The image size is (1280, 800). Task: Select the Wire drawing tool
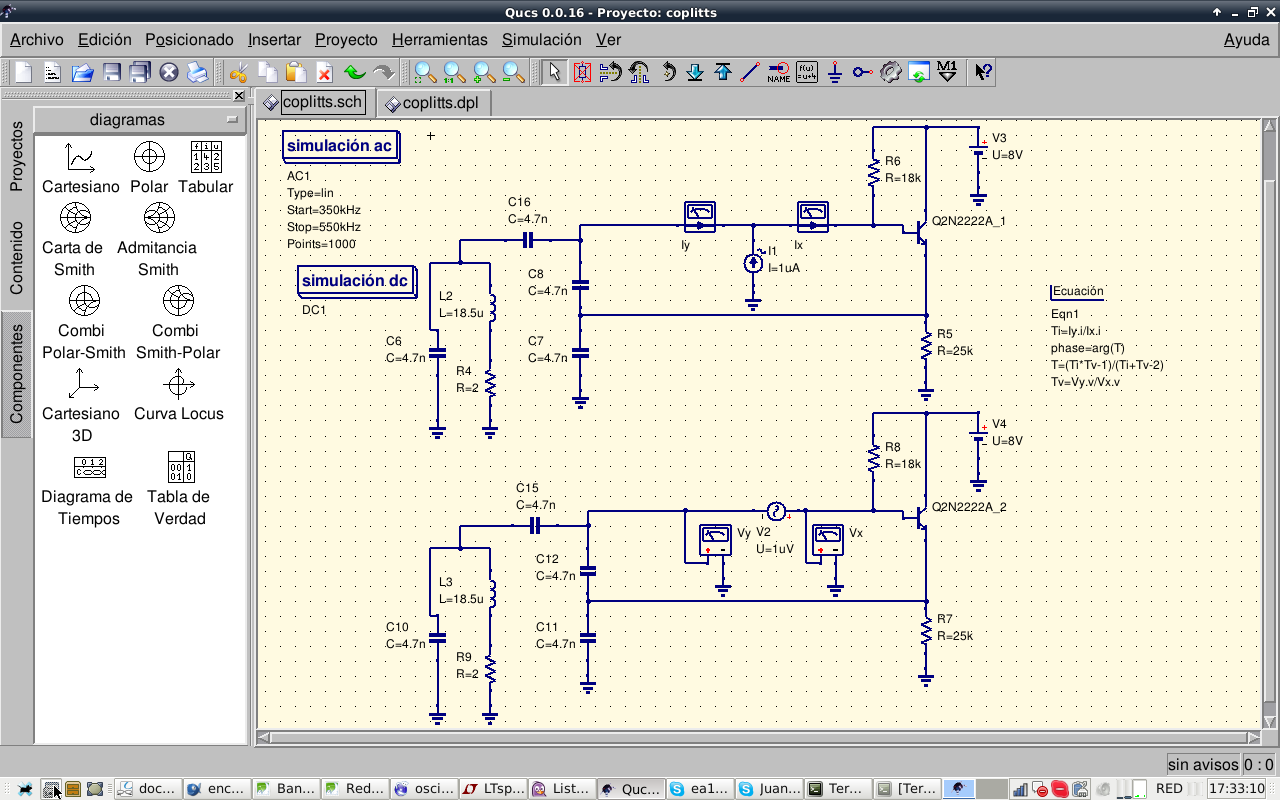pyautogui.click(x=750, y=72)
